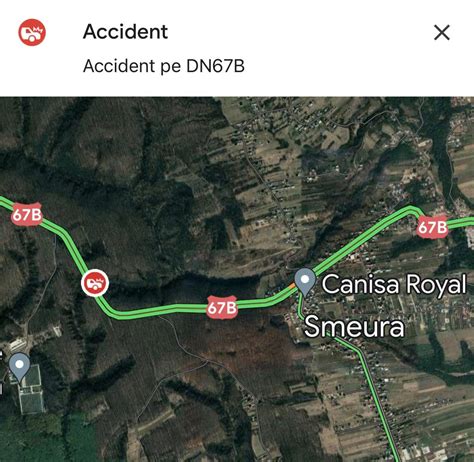Tap the "Accident pe DN67B" description
This screenshot has width=474, height=462.
(164, 66)
